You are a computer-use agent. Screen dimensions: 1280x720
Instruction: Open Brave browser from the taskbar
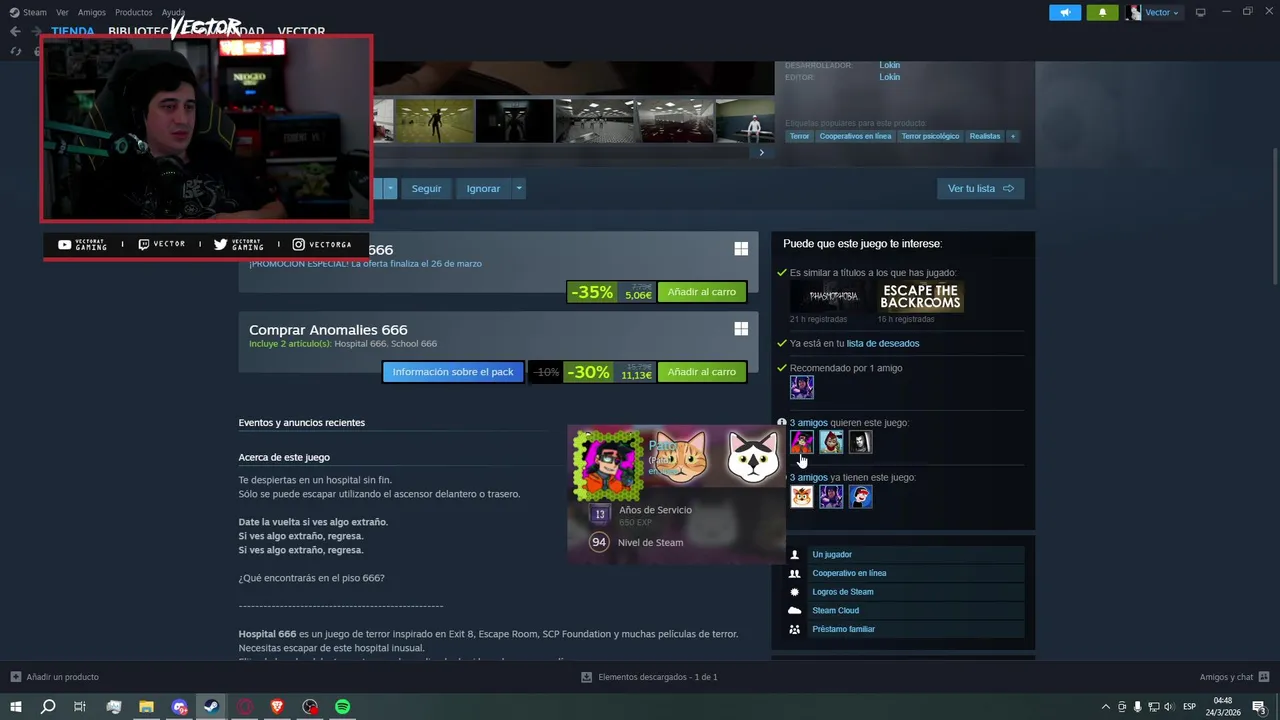(277, 706)
